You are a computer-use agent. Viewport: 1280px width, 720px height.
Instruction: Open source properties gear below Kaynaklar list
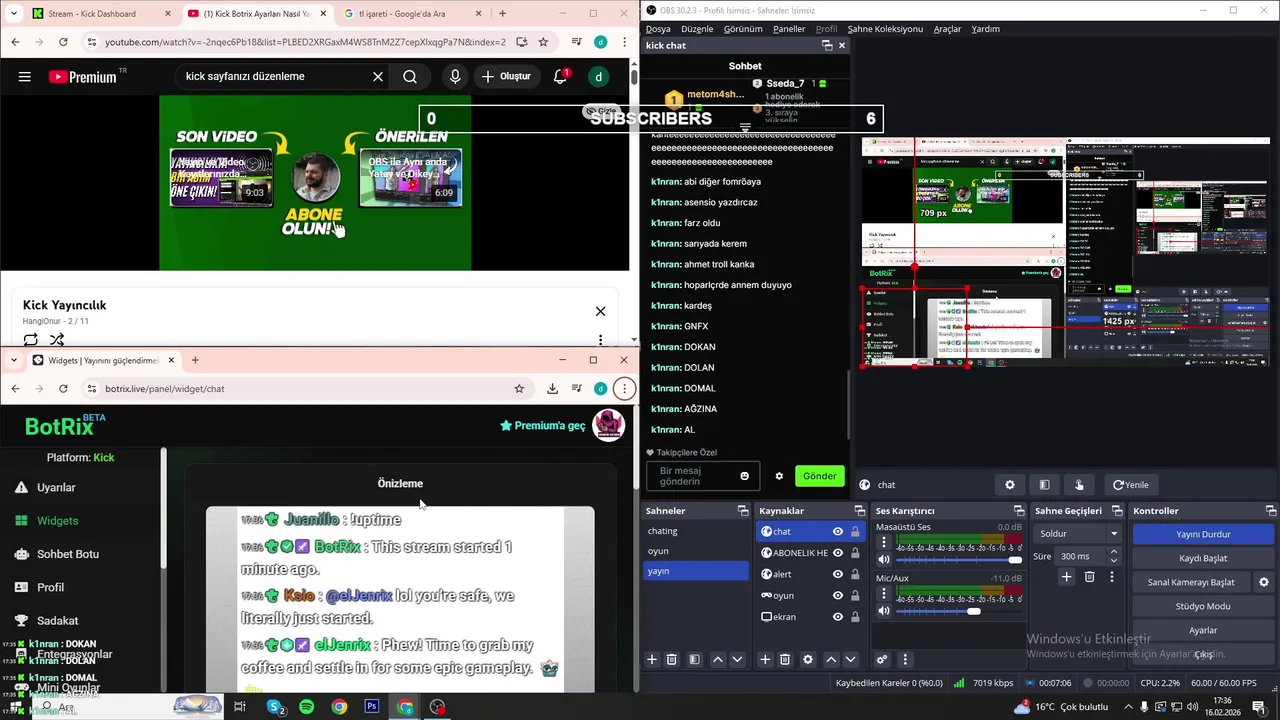(x=808, y=660)
